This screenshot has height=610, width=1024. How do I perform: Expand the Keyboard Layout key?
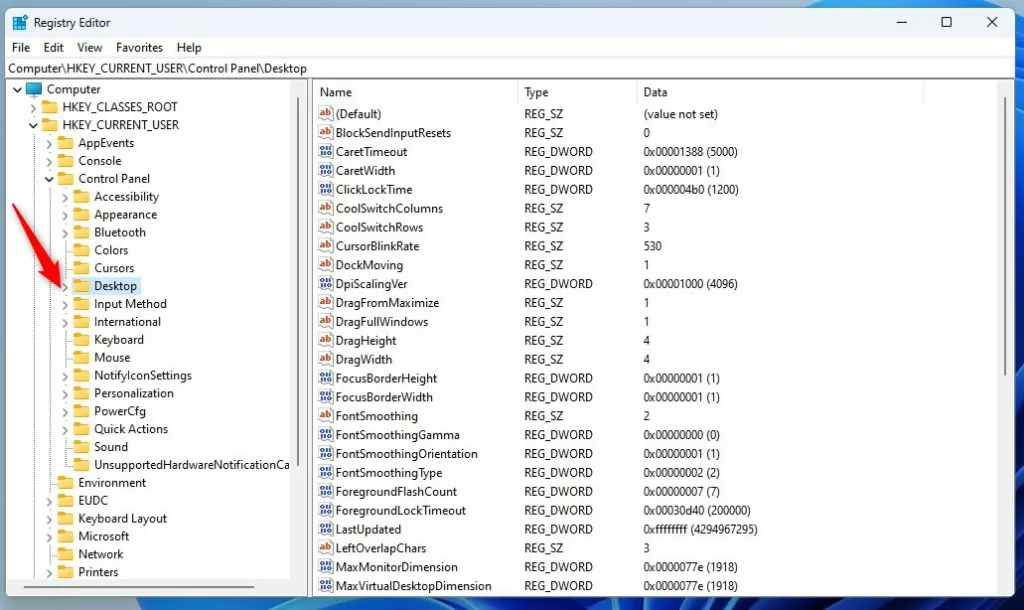click(x=49, y=519)
